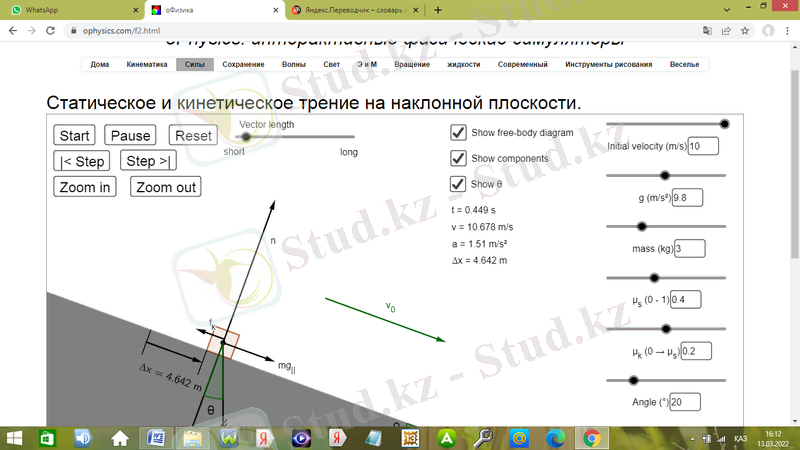The image size is (800, 450).
Task: Open the wrench tool app in taskbar
Action: (x=483, y=438)
